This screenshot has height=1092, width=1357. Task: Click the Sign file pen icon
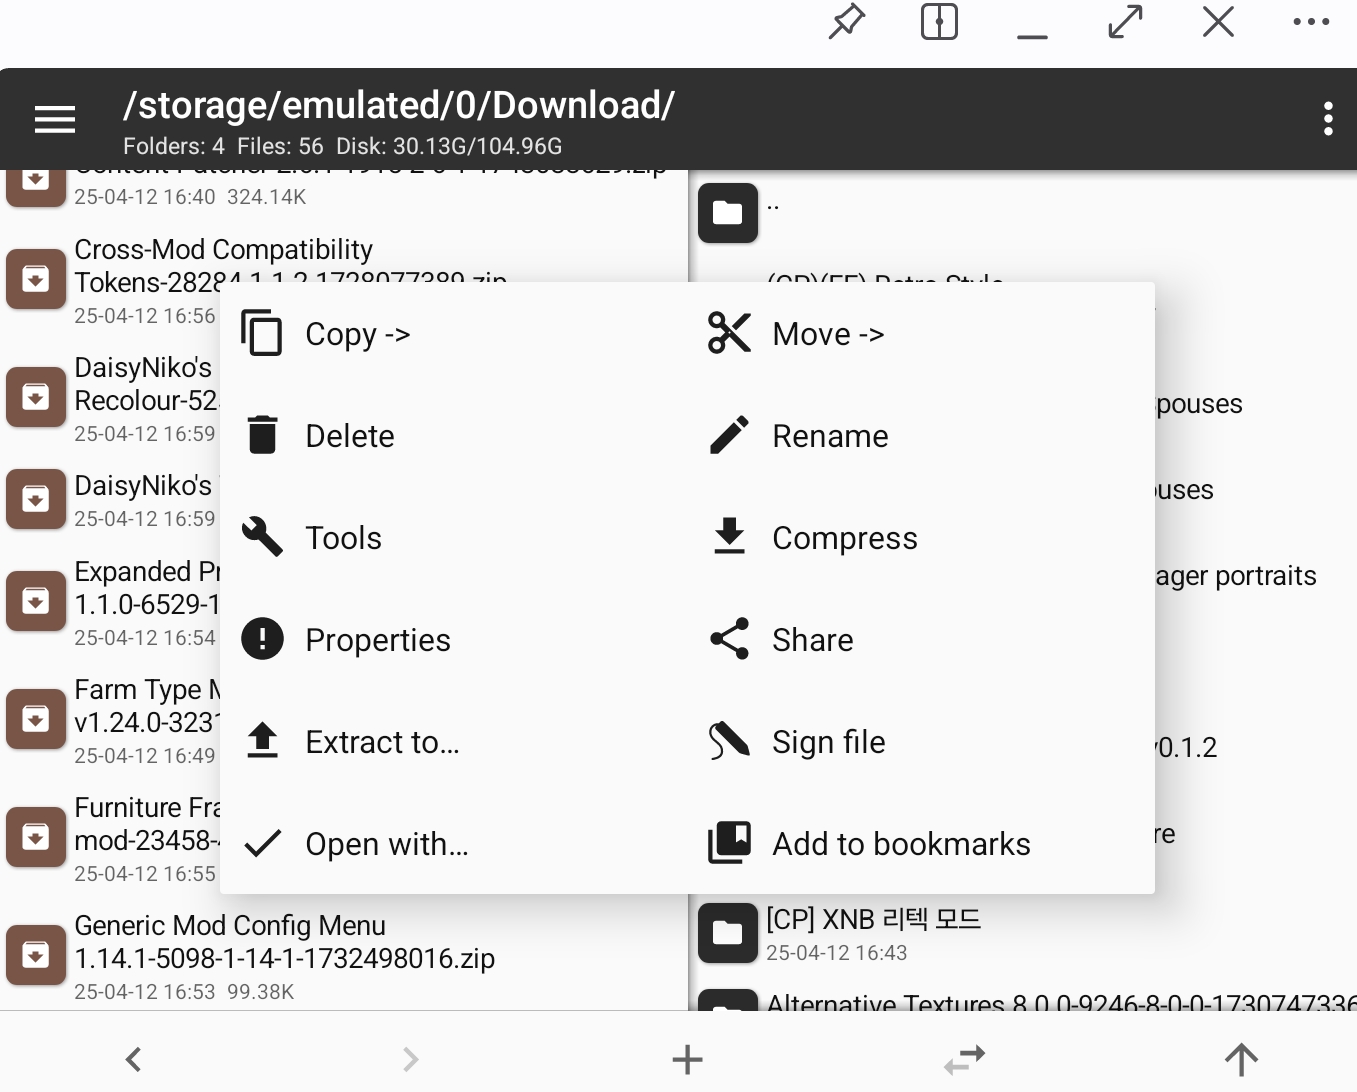729,741
